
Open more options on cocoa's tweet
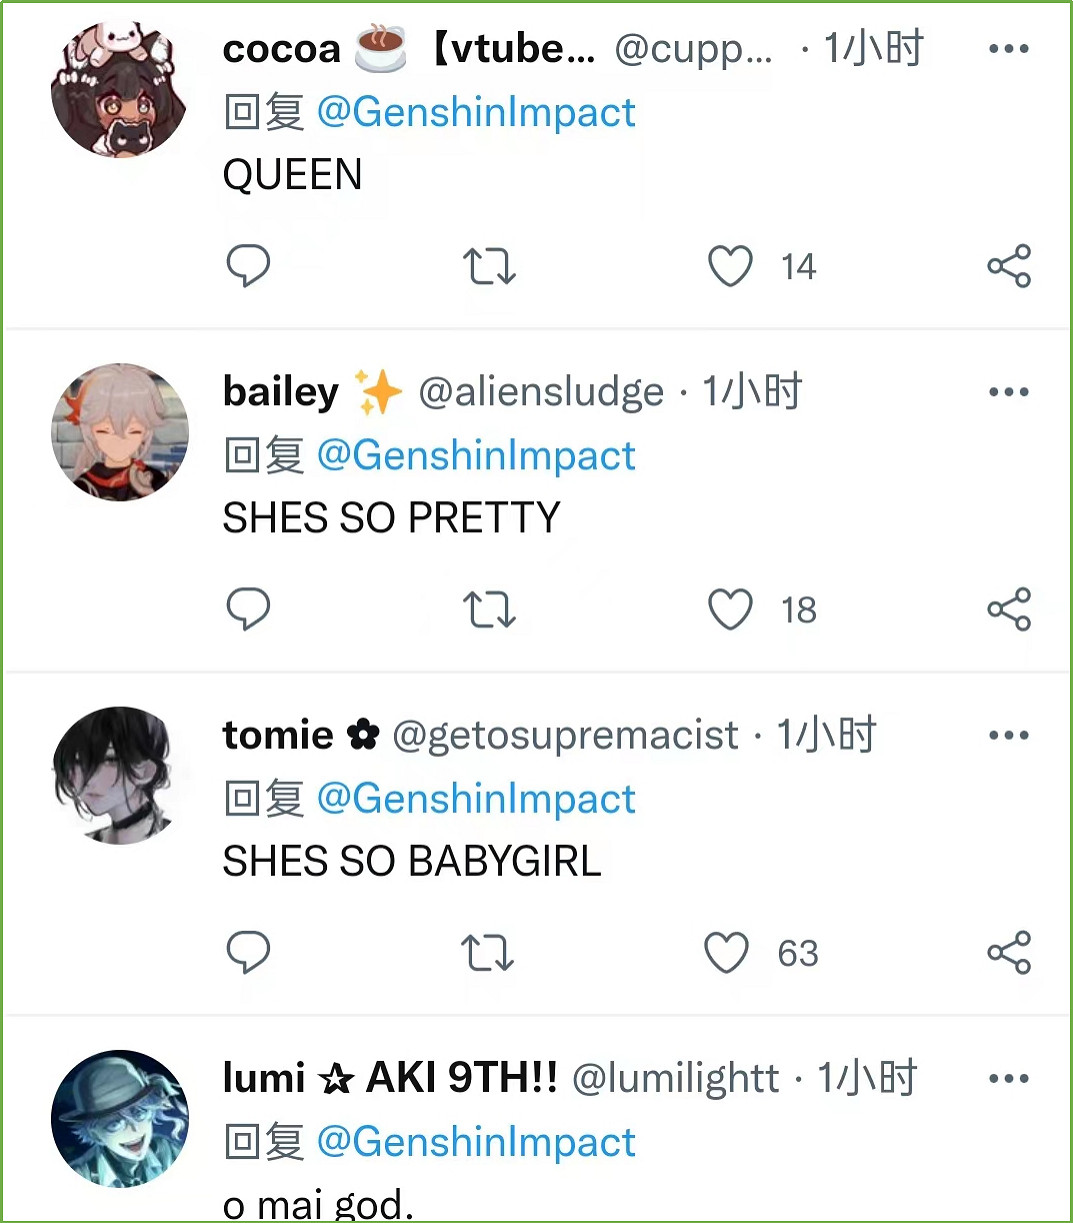1008,49
